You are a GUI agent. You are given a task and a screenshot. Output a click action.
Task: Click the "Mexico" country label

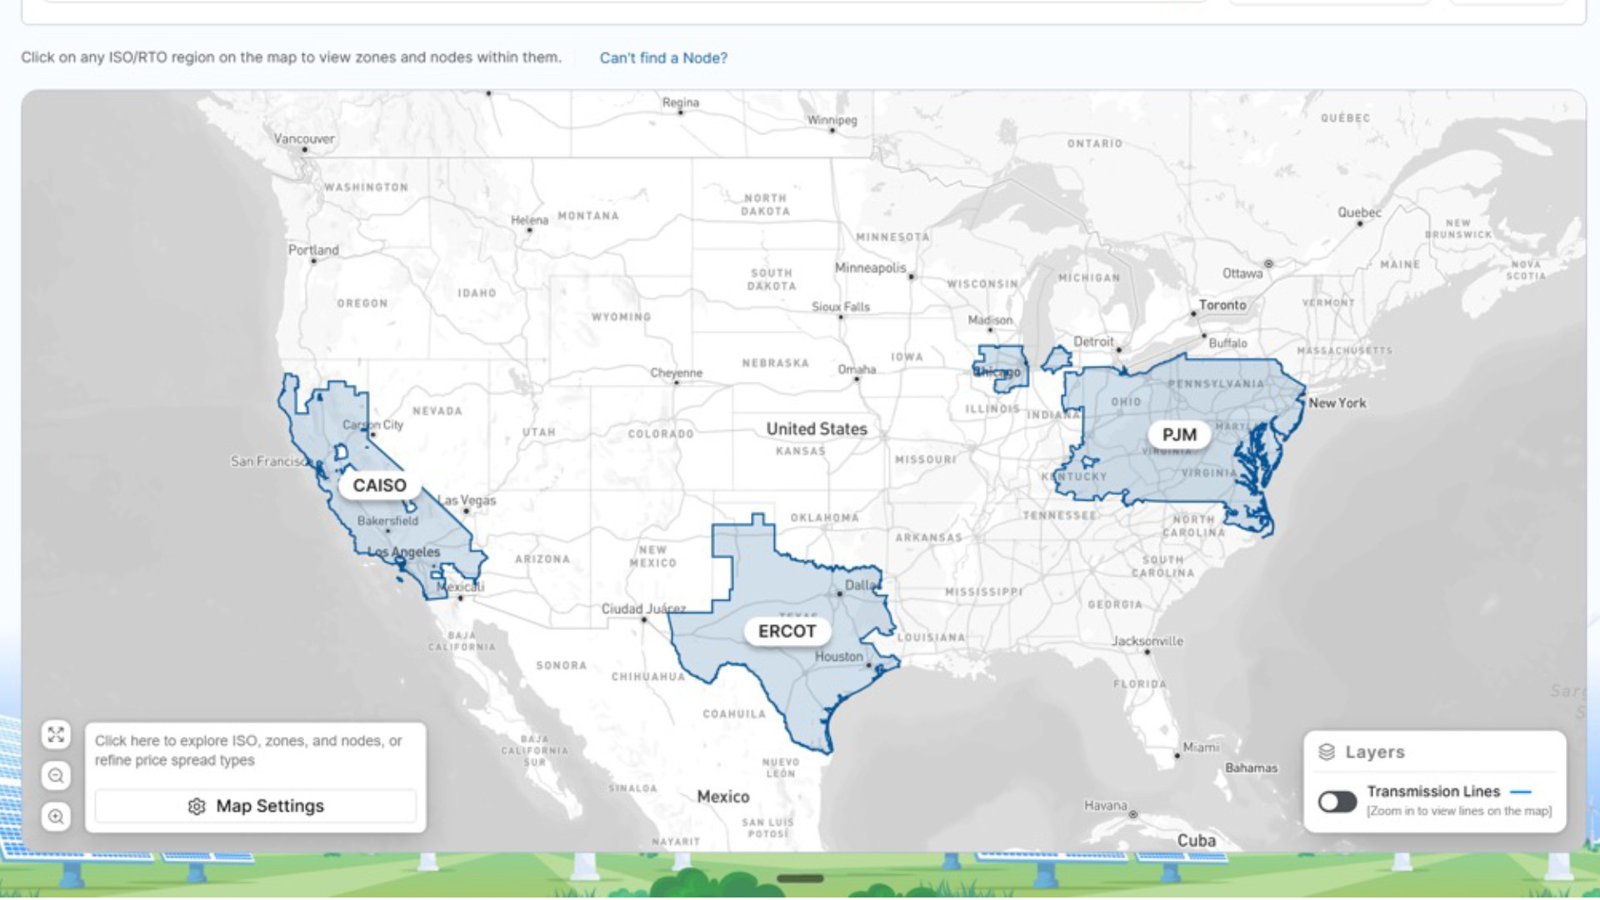pos(723,797)
